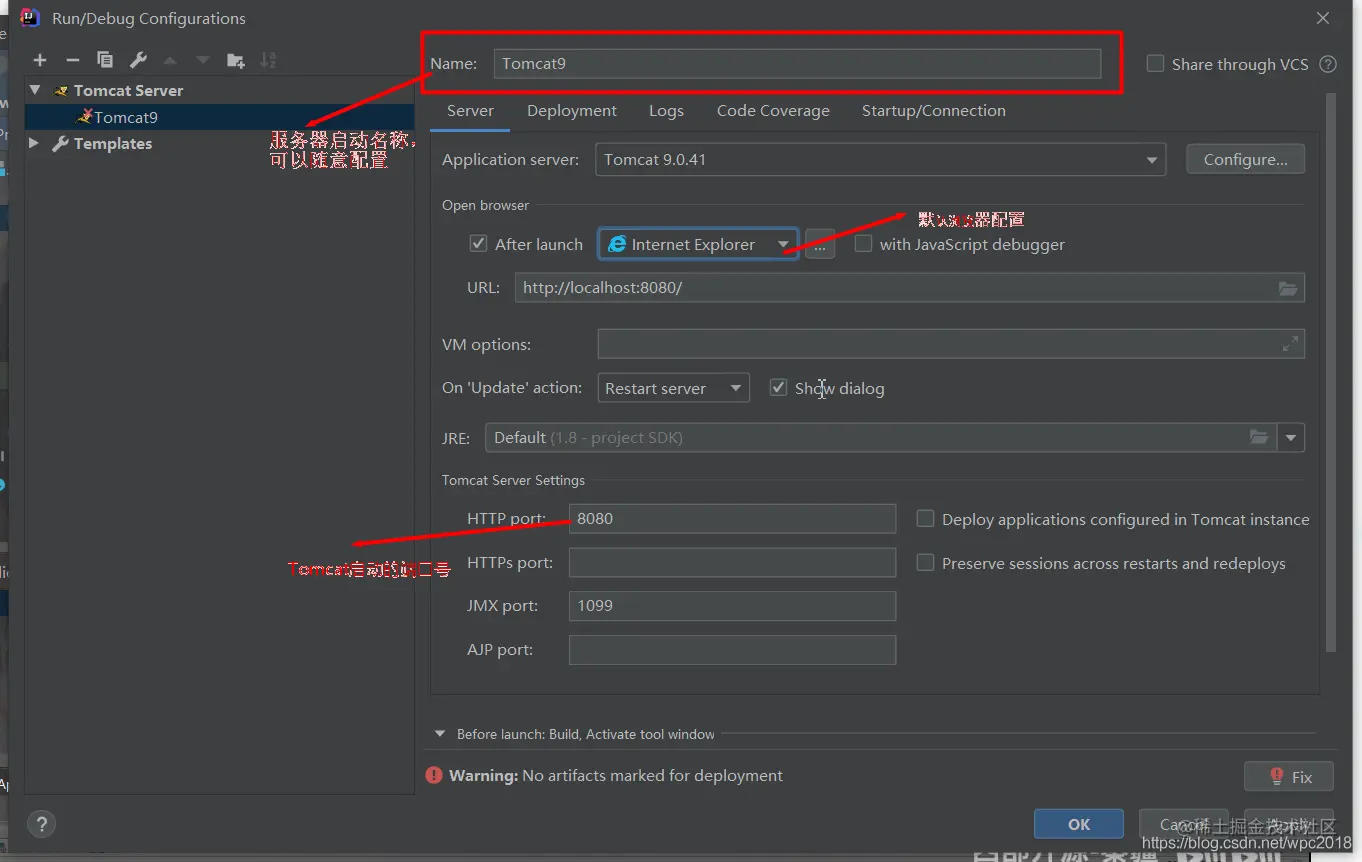The height and width of the screenshot is (862, 1362).
Task: Click the HTTPs port field
Action: click(x=732, y=563)
